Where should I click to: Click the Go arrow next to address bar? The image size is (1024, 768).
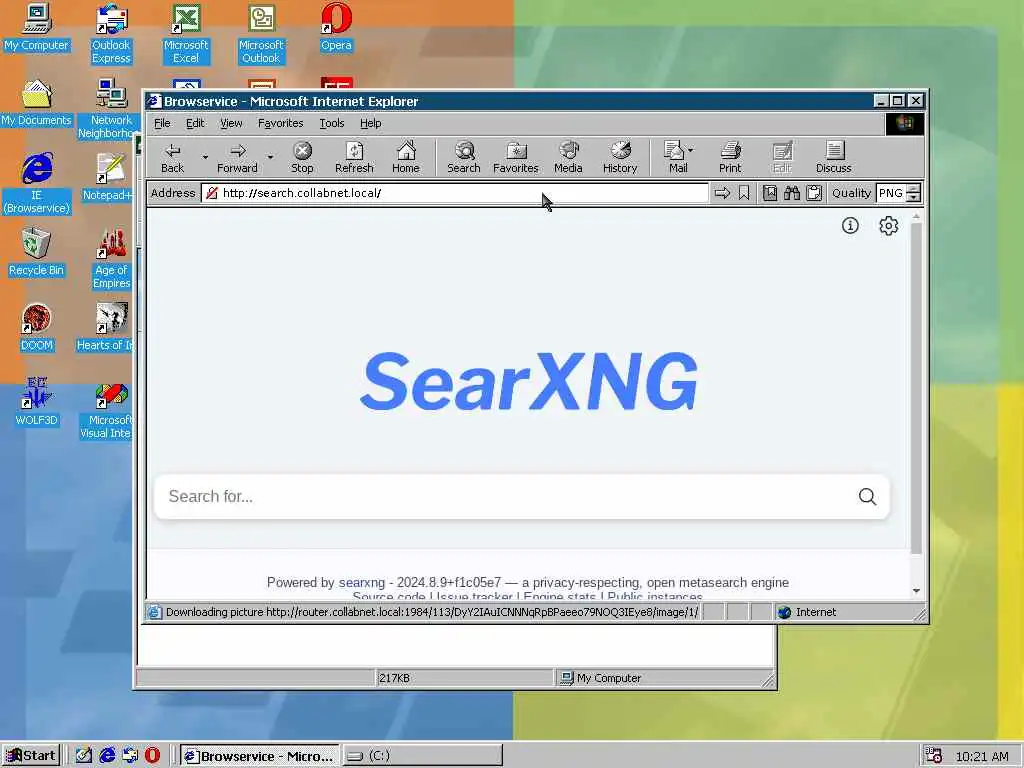(722, 193)
